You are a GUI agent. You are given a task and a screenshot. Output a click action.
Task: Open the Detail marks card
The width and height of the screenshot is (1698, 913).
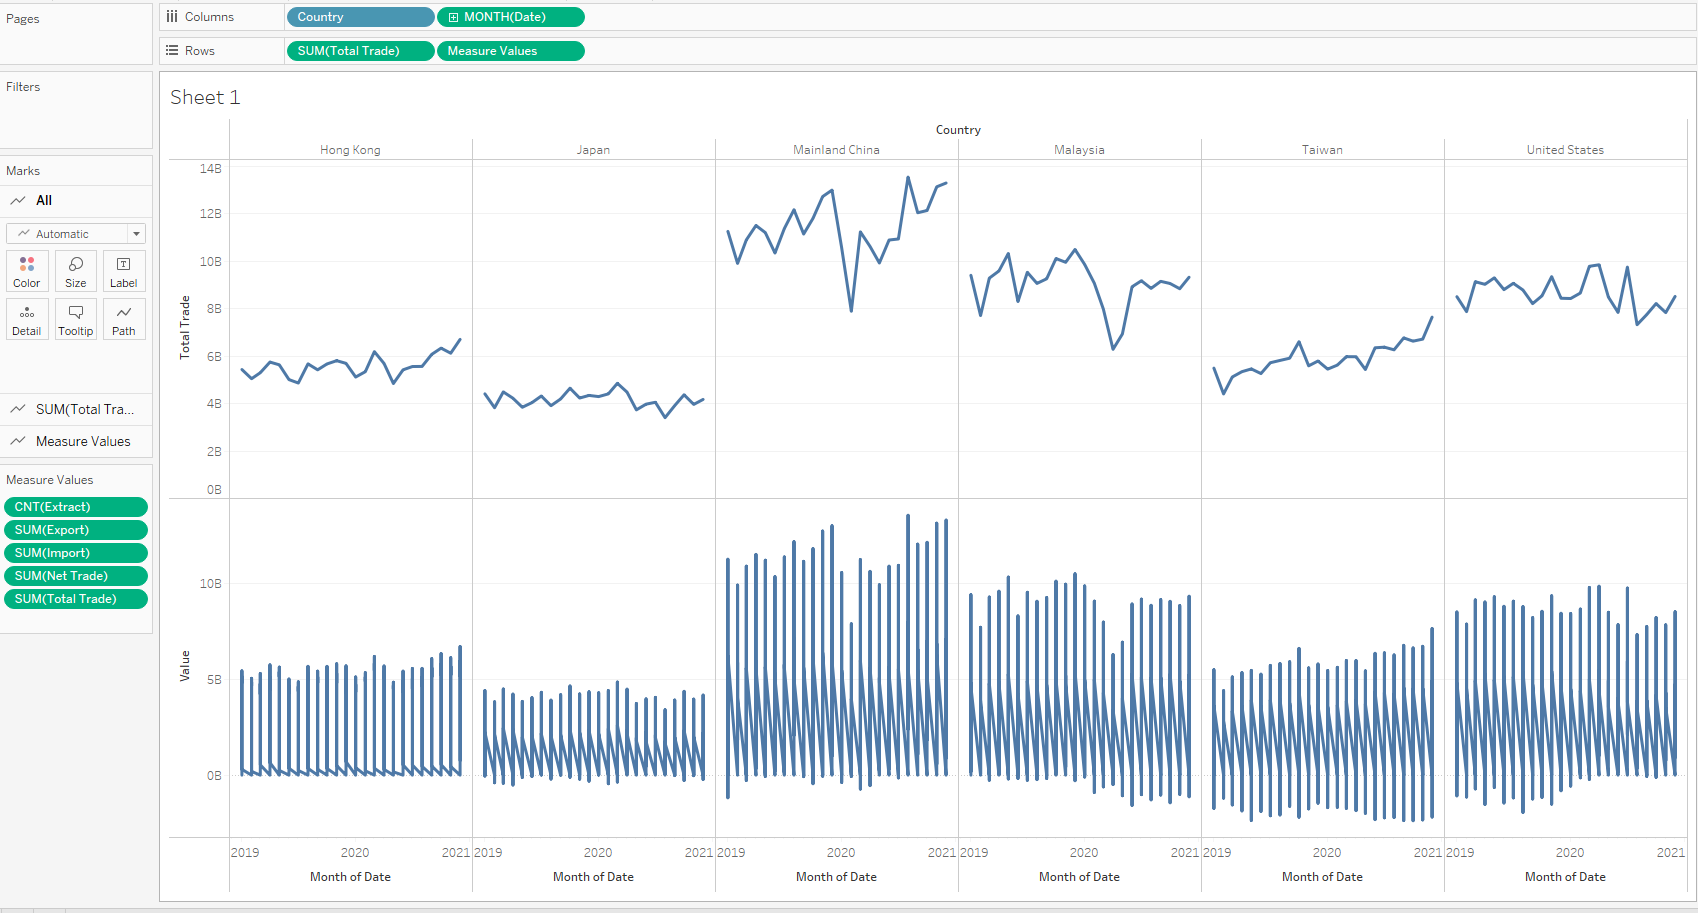[x=27, y=319]
